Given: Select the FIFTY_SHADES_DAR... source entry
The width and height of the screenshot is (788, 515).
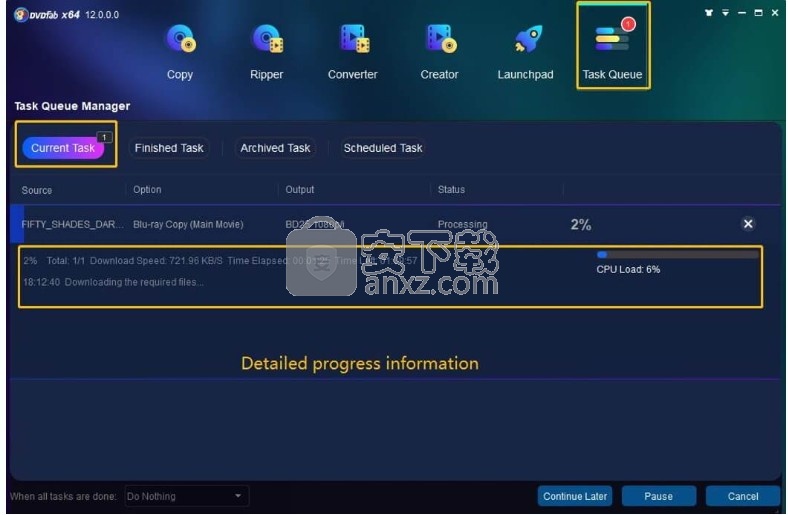Looking at the screenshot, I should click(72, 224).
